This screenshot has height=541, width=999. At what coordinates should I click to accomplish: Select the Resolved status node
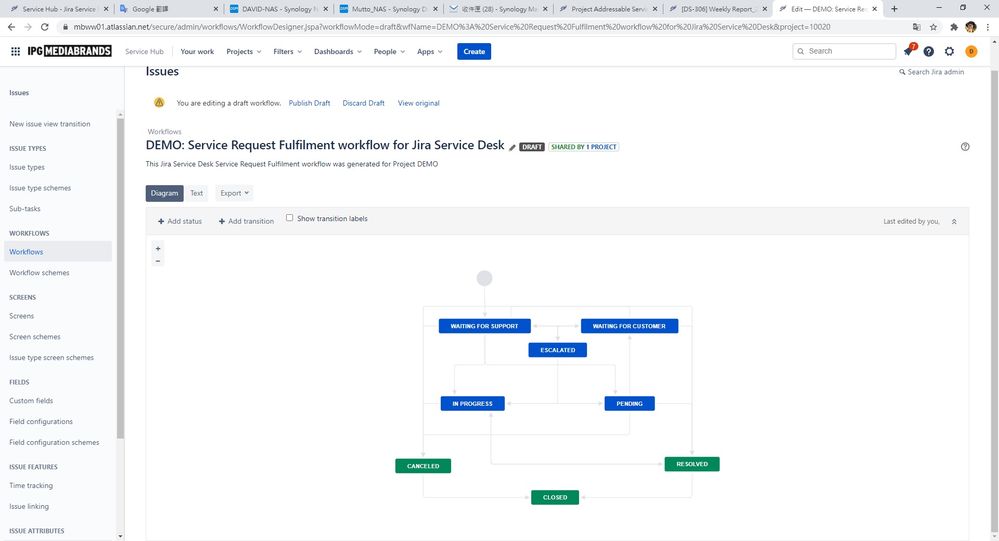coord(692,464)
